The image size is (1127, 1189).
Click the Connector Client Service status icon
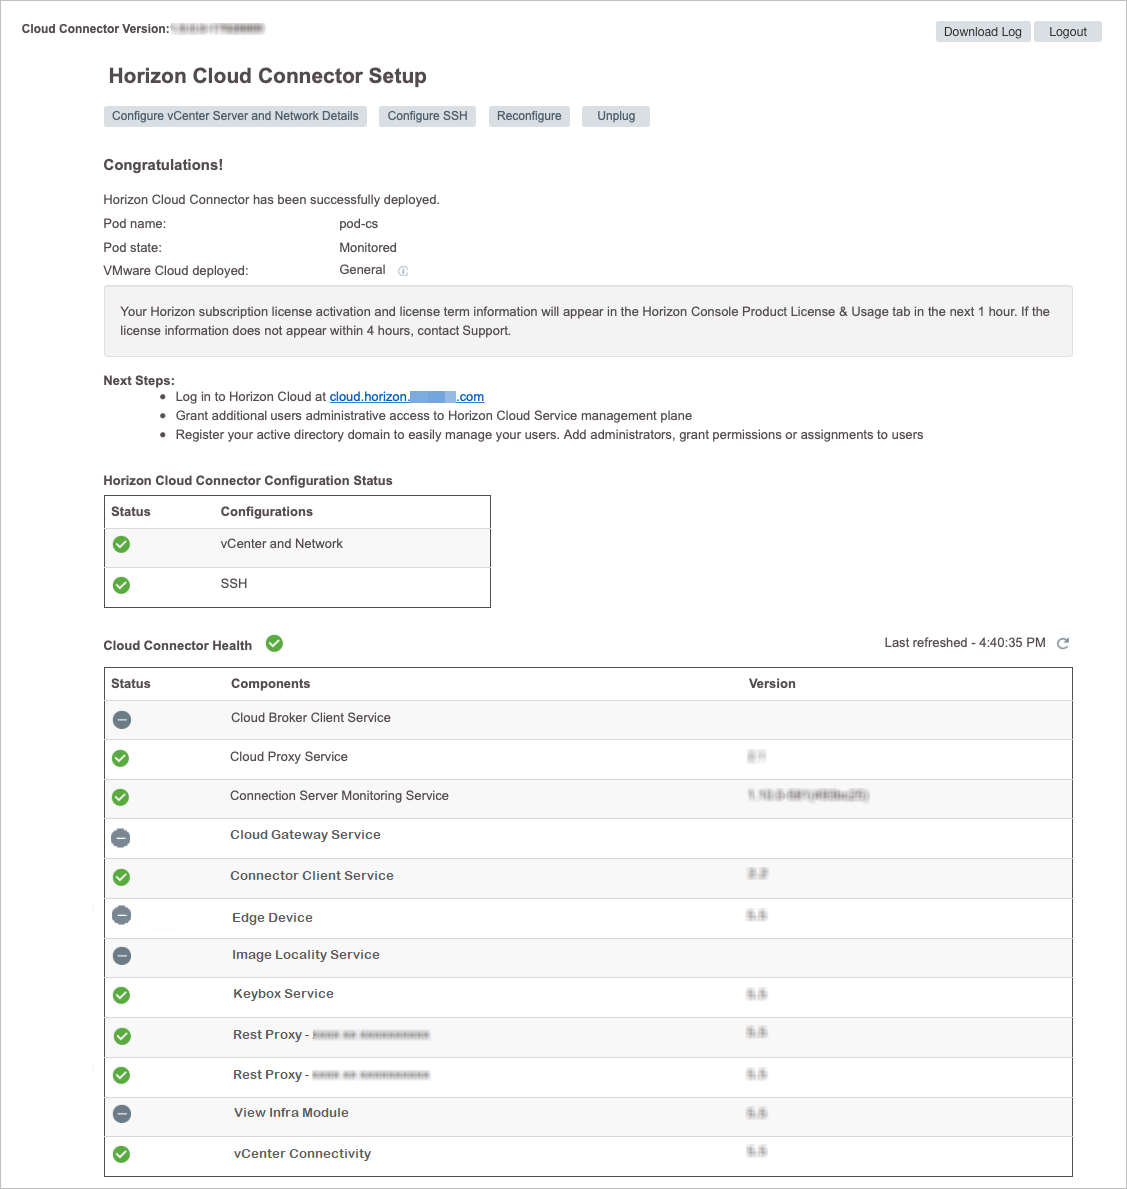tap(121, 877)
